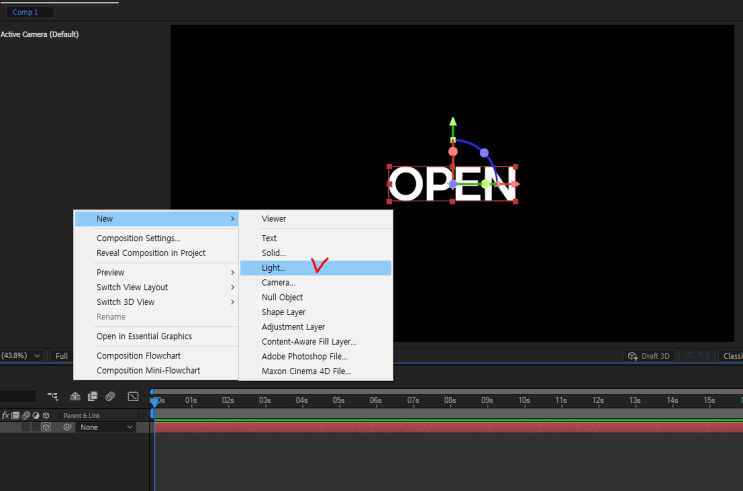The height and width of the screenshot is (491, 743).
Task: Click the Active Camera (Default) label
Action: tap(39, 34)
